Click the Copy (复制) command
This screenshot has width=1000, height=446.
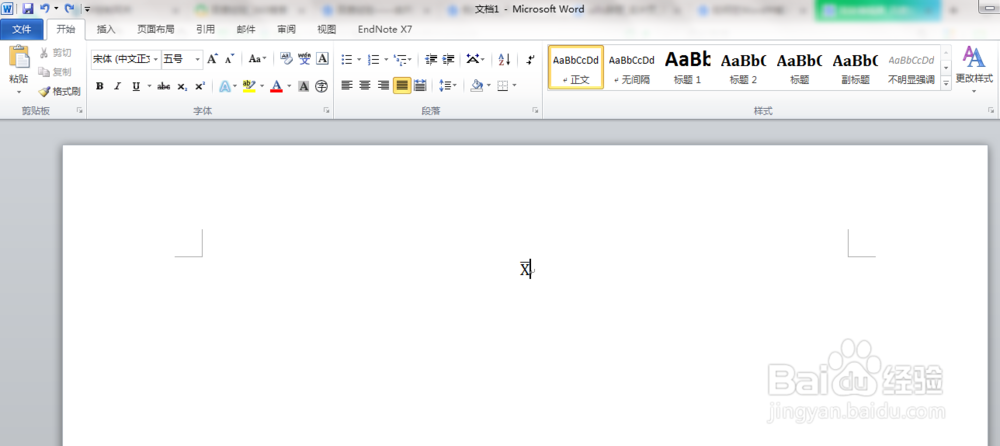point(55,72)
